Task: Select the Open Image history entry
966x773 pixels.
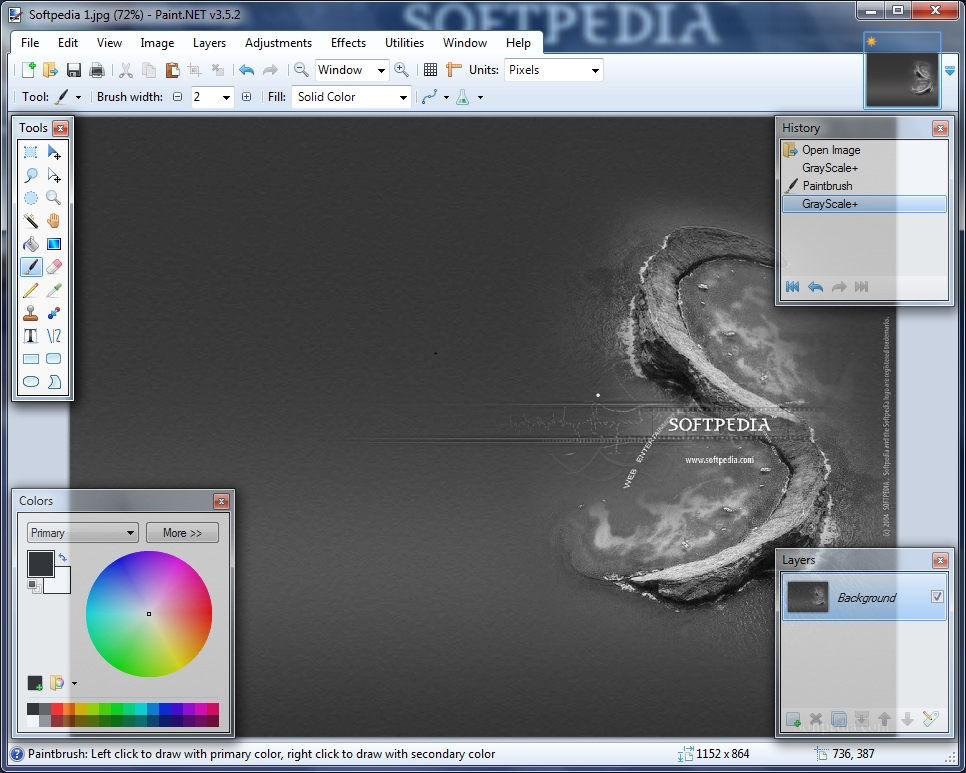Action: click(864, 150)
